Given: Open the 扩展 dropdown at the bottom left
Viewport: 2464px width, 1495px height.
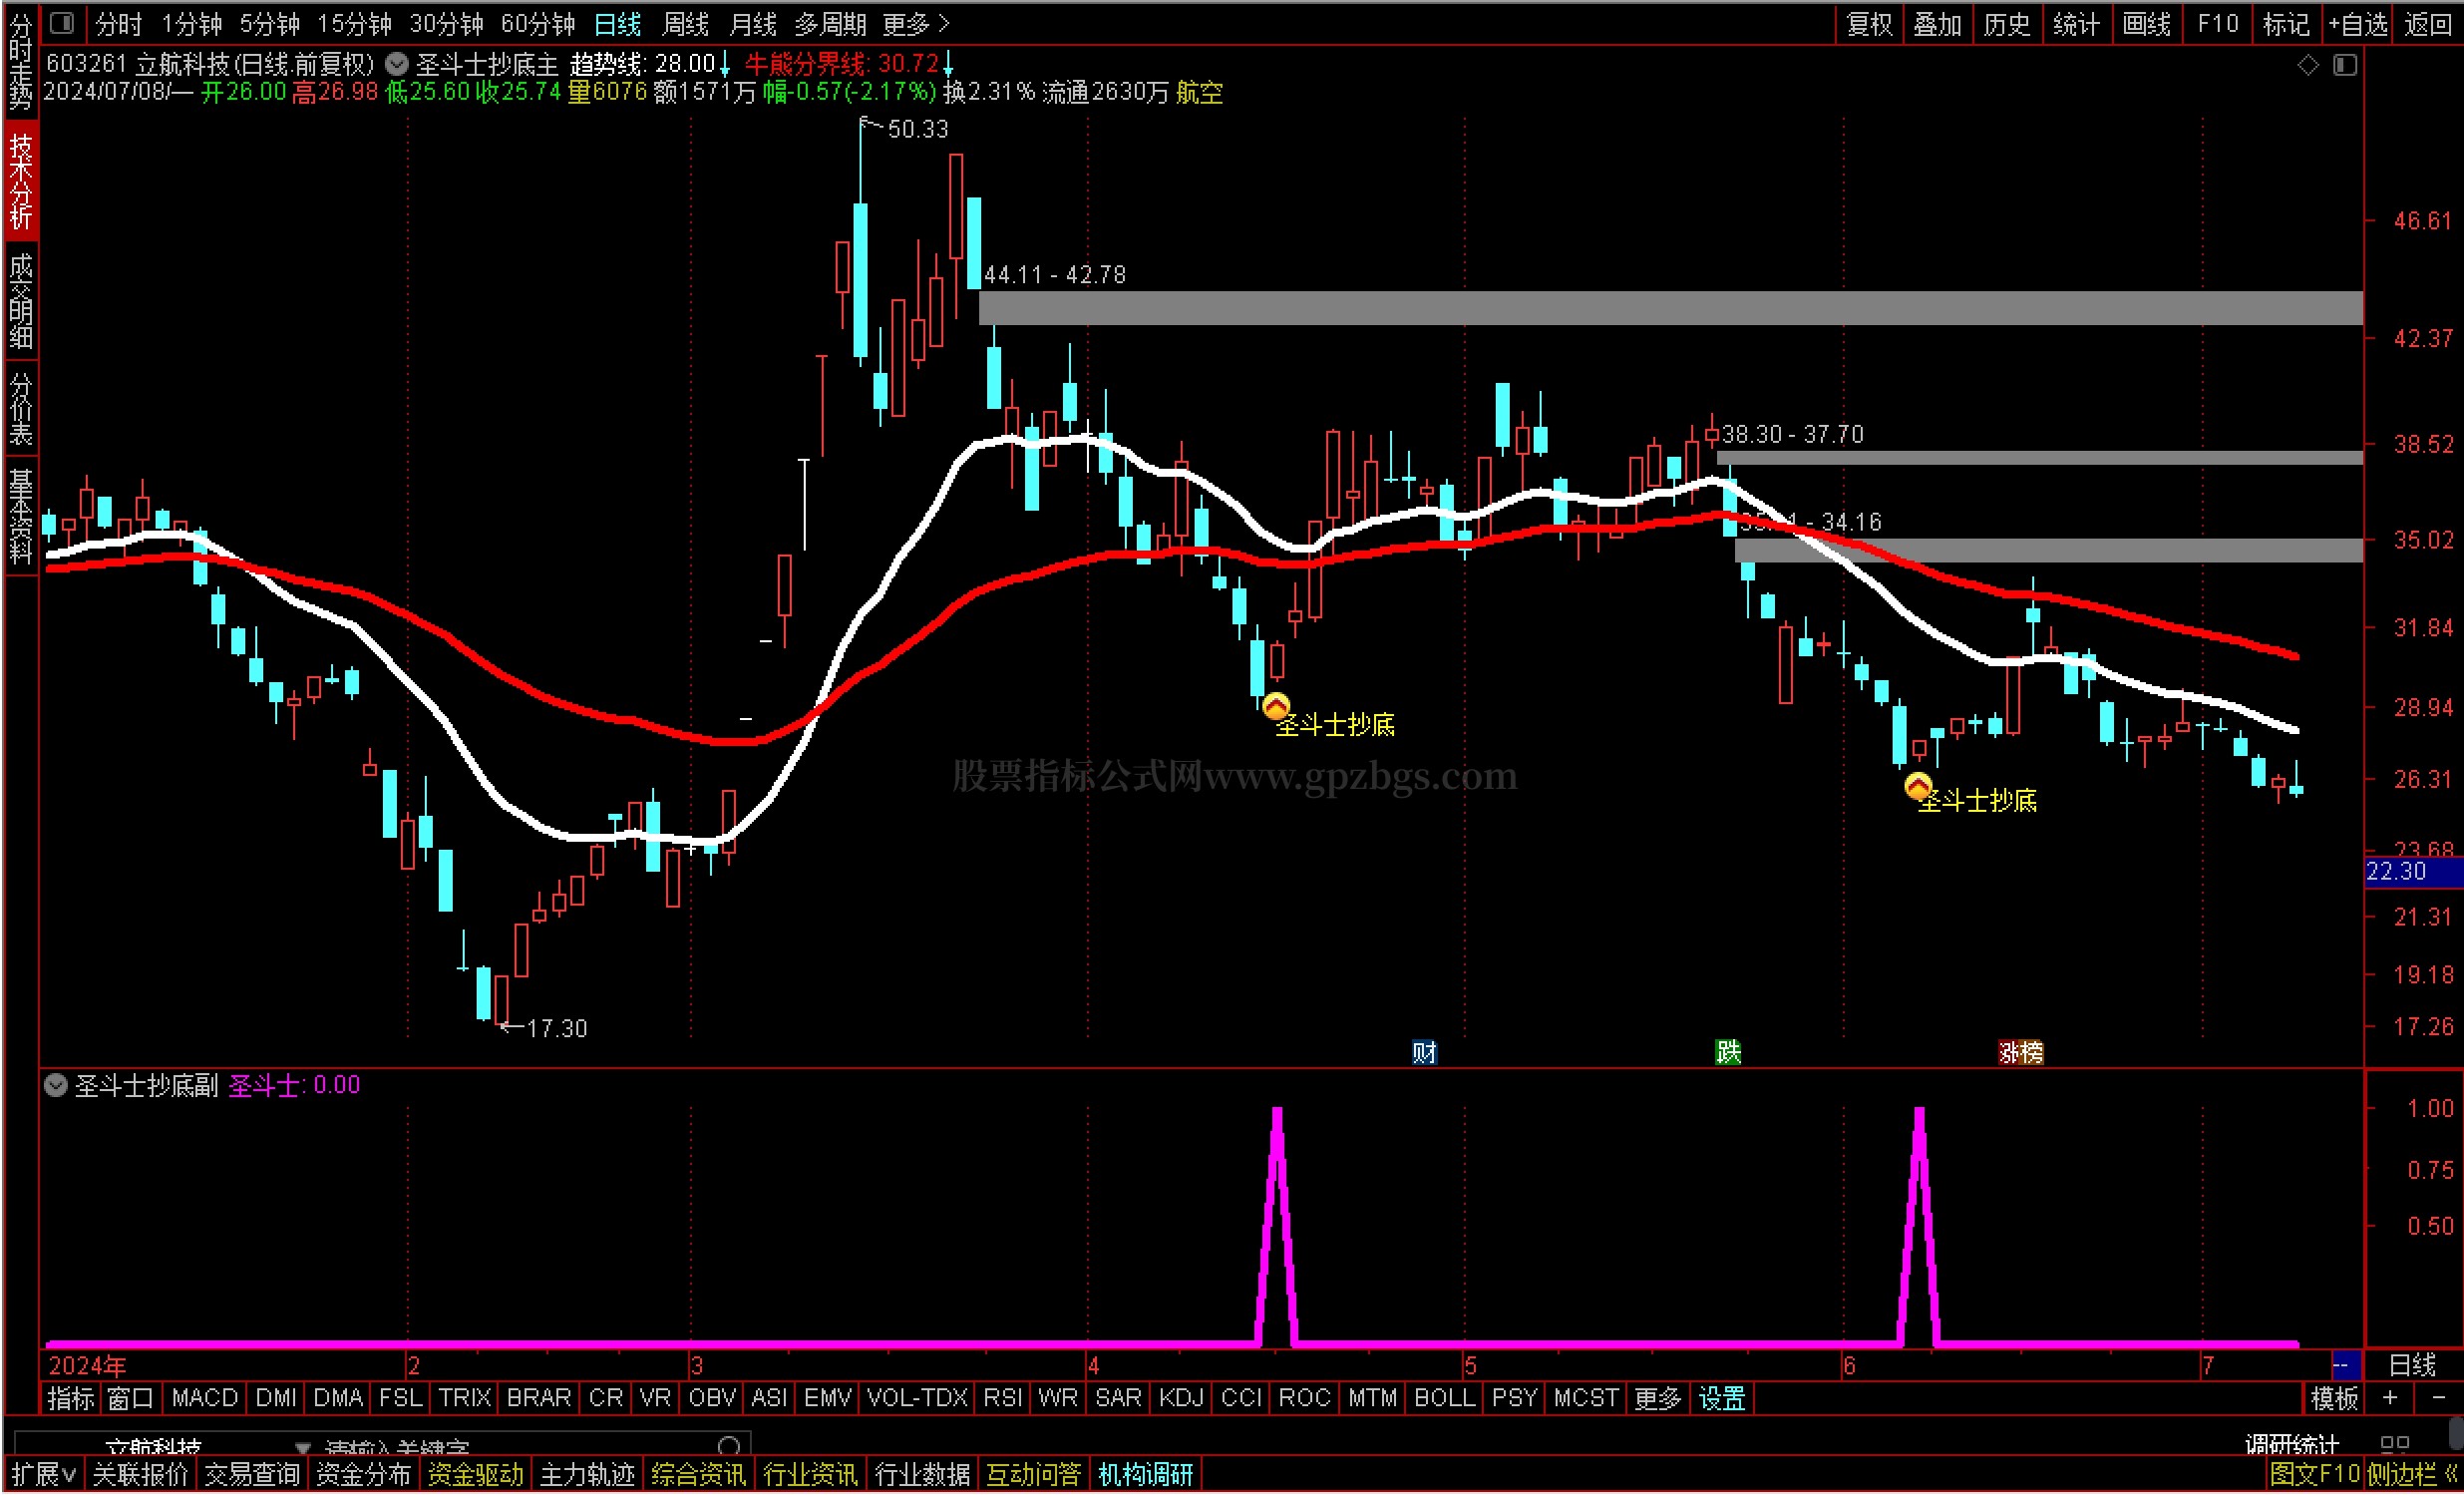Looking at the screenshot, I should (x=44, y=1474).
